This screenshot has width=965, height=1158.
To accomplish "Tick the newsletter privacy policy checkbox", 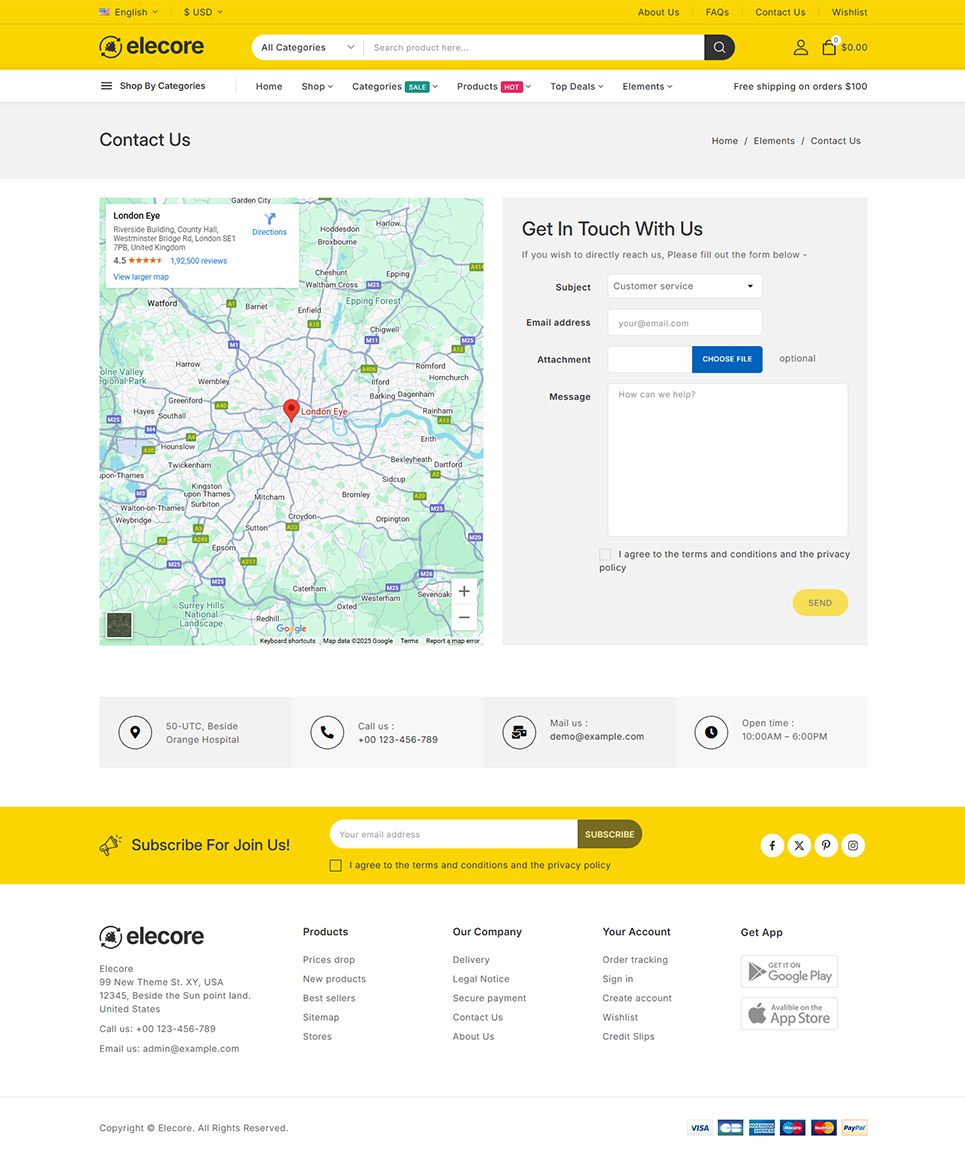I will pyautogui.click(x=336, y=866).
